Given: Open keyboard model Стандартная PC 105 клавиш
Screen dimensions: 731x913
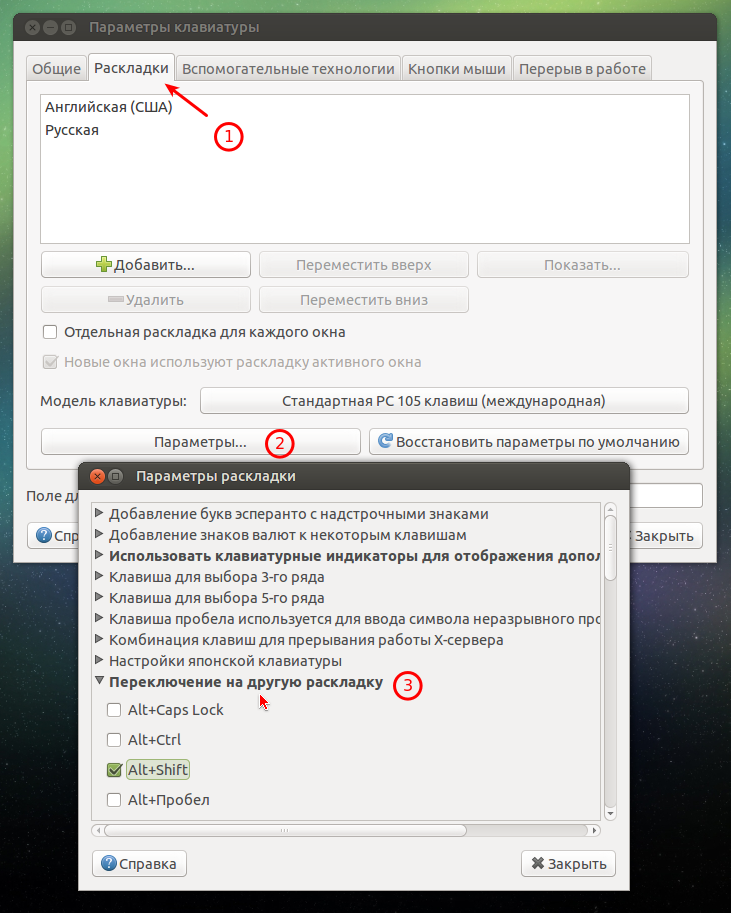Looking at the screenshot, I should click(444, 401).
